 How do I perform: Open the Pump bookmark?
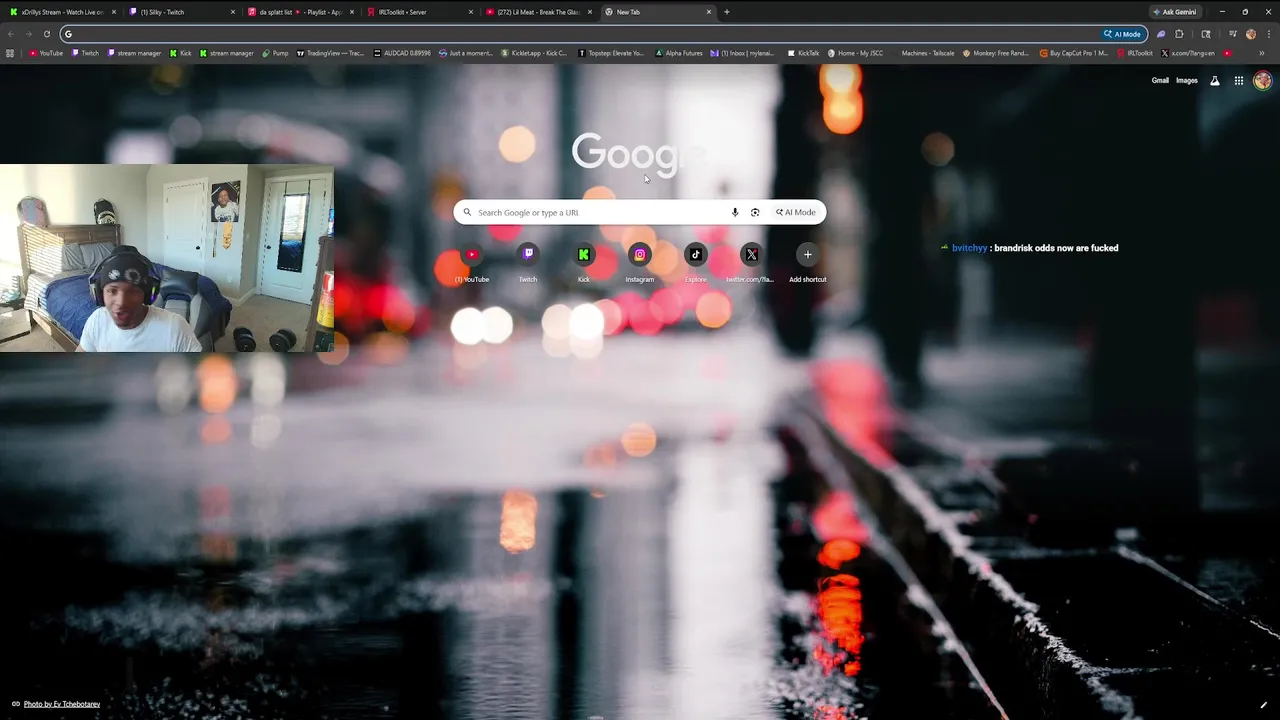(x=275, y=53)
